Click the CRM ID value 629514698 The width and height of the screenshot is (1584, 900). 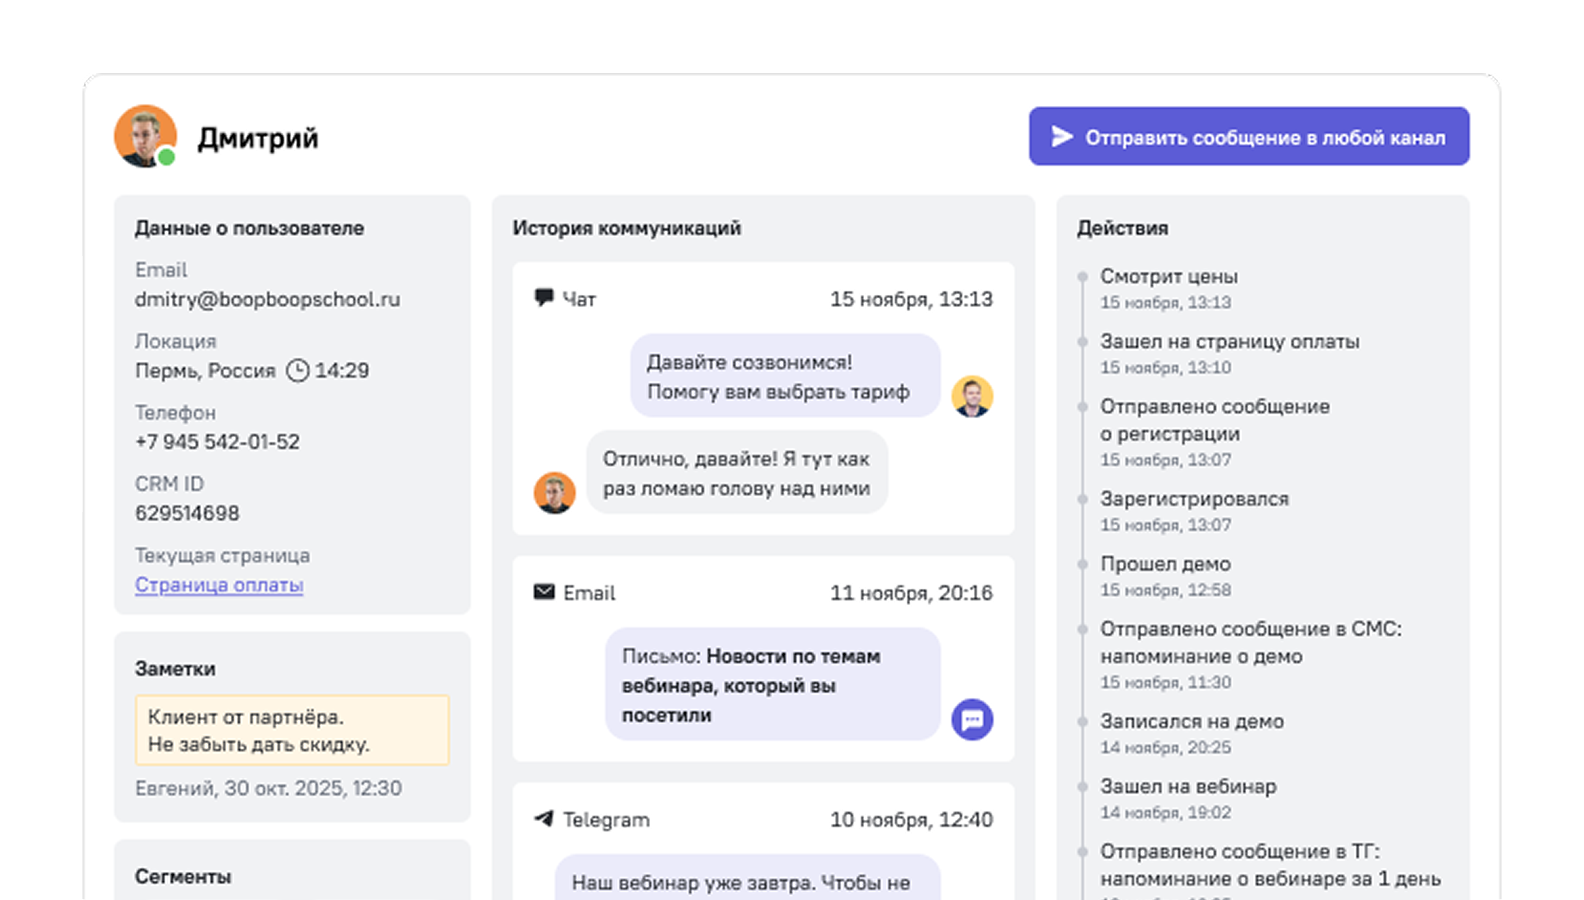pos(187,513)
